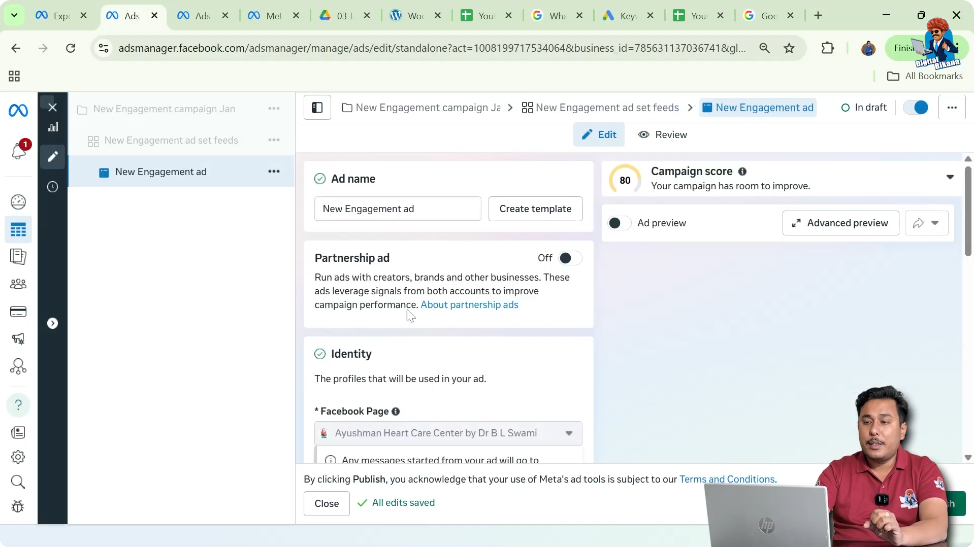The image size is (976, 547).
Task: Click Facebook Page info icon
Action: [395, 411]
